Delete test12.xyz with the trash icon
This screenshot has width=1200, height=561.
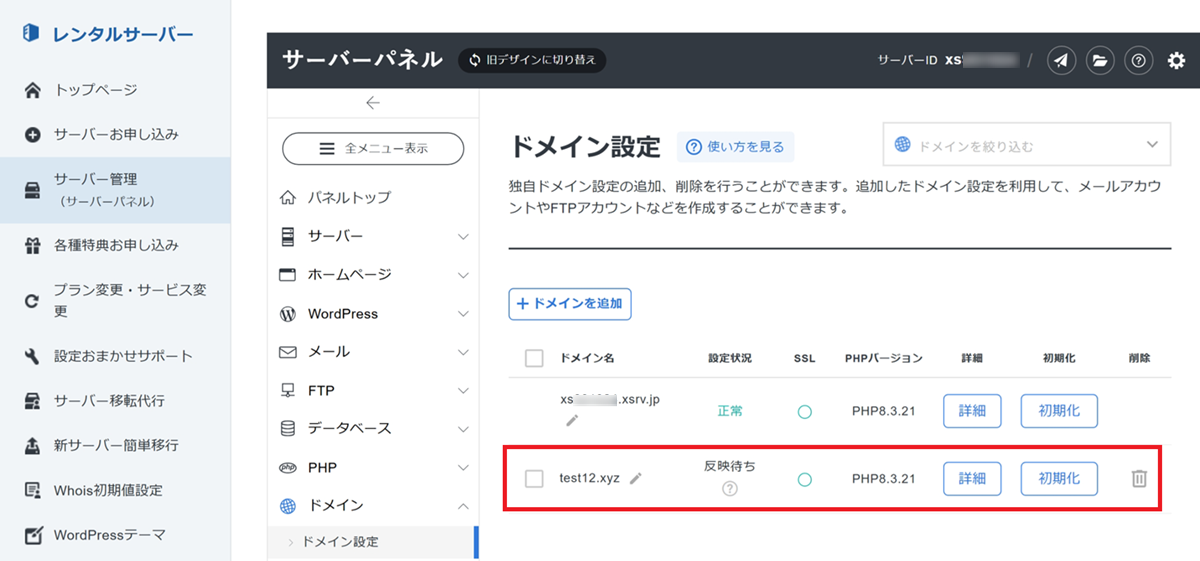1138,479
